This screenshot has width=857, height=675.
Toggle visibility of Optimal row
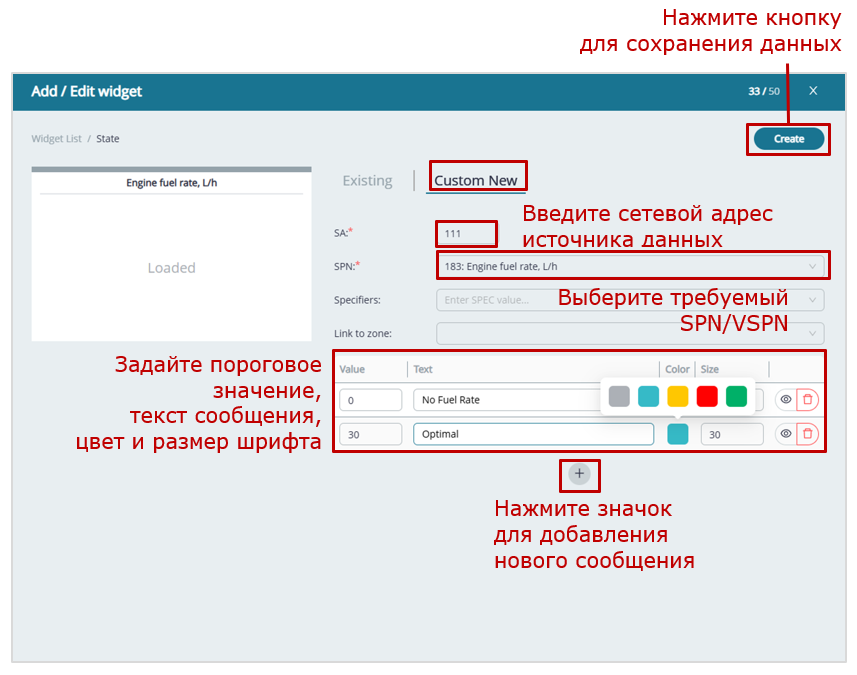(786, 434)
